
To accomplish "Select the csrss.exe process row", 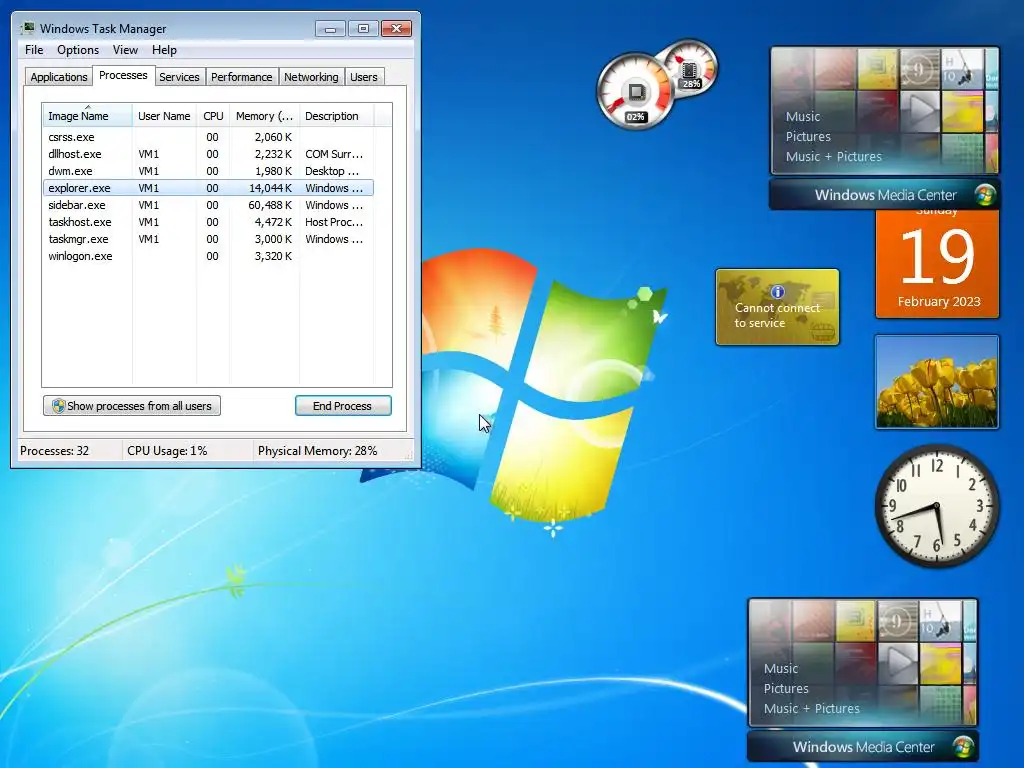I will [x=208, y=137].
